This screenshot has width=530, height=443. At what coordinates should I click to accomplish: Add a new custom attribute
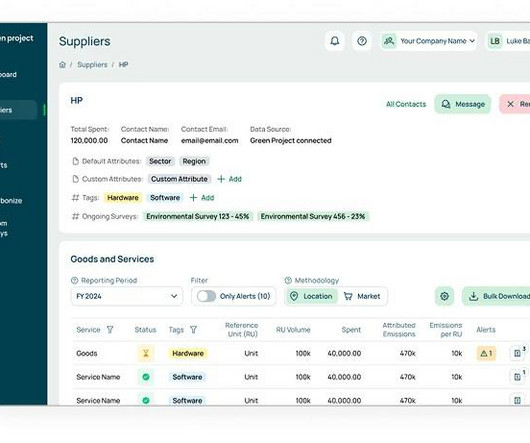(230, 179)
